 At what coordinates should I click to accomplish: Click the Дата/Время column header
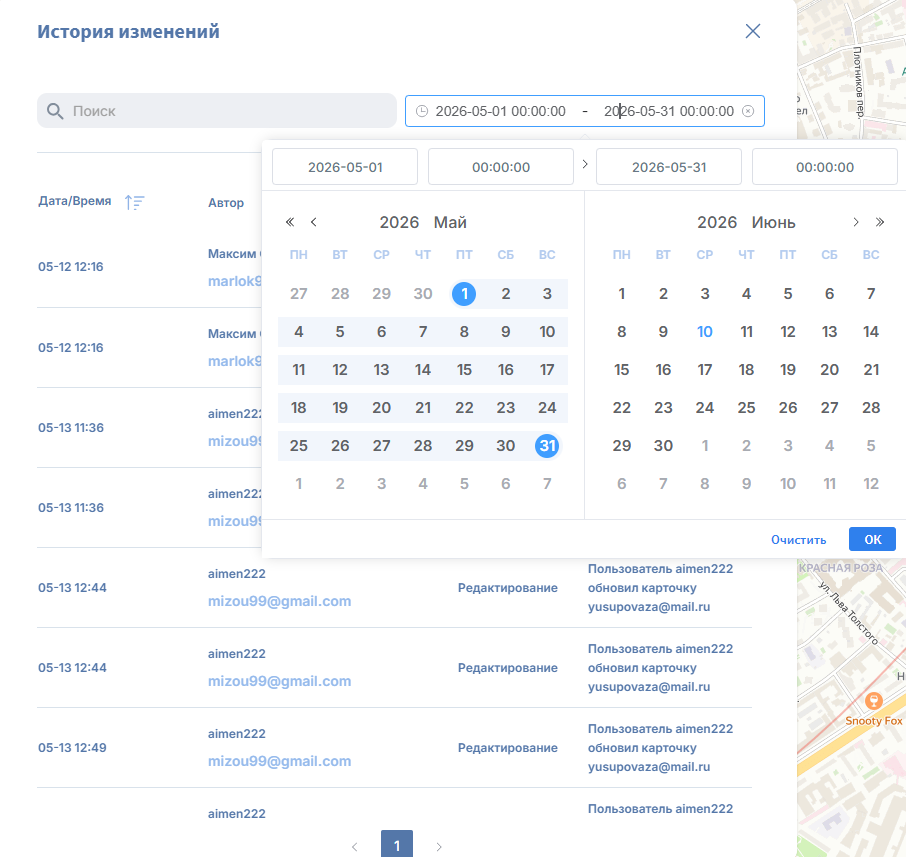75,201
